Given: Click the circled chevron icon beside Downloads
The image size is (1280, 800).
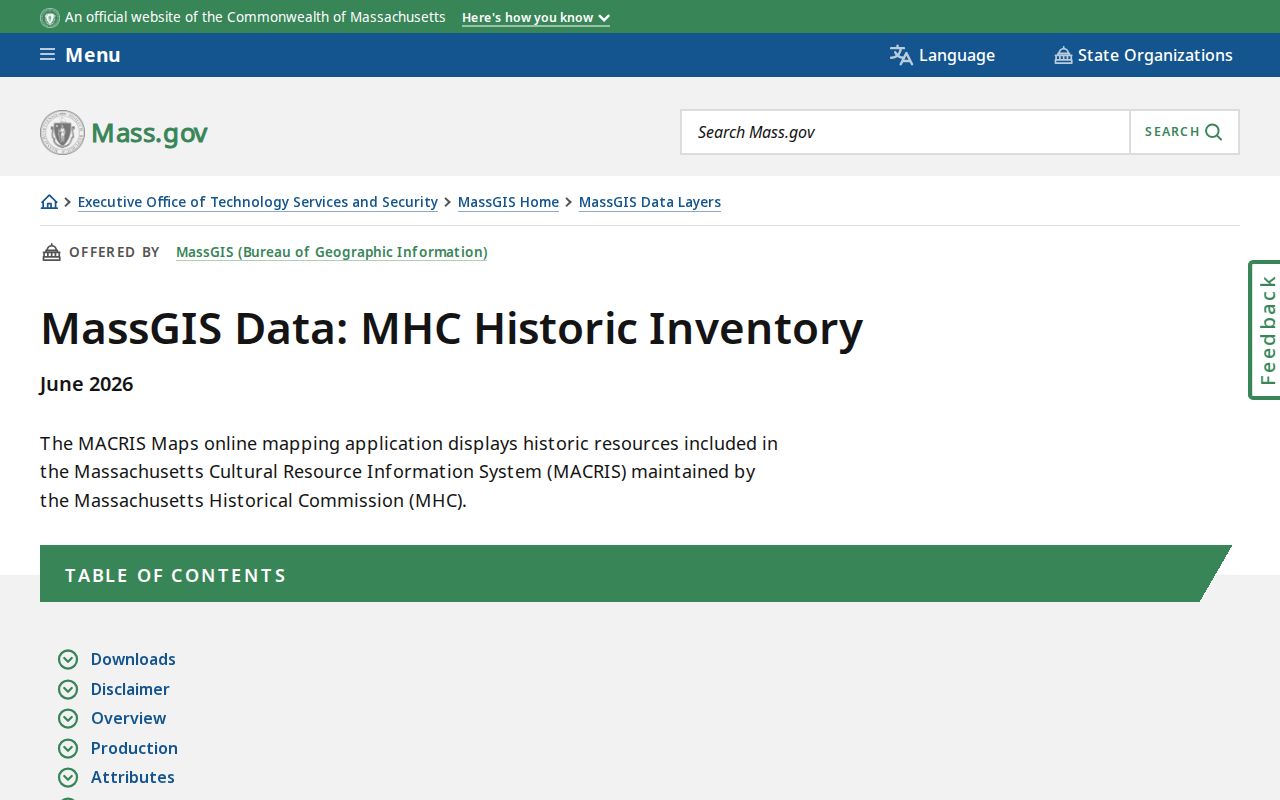Looking at the screenshot, I should pyautogui.click(x=68, y=659).
